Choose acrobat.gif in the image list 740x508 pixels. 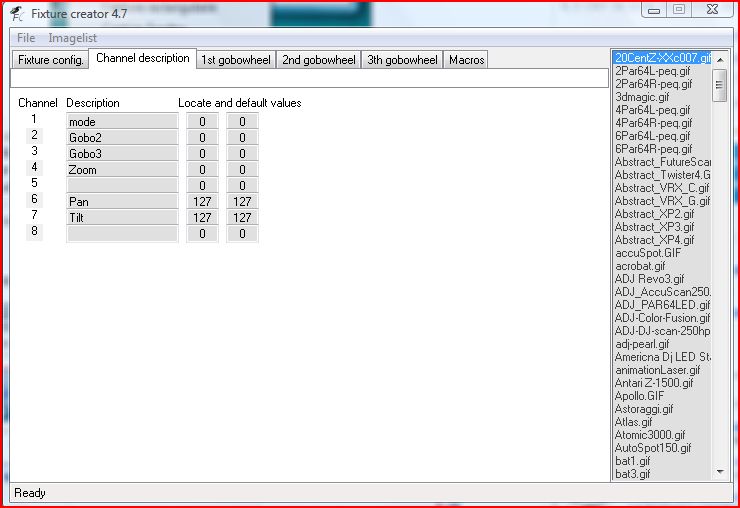click(x=642, y=266)
